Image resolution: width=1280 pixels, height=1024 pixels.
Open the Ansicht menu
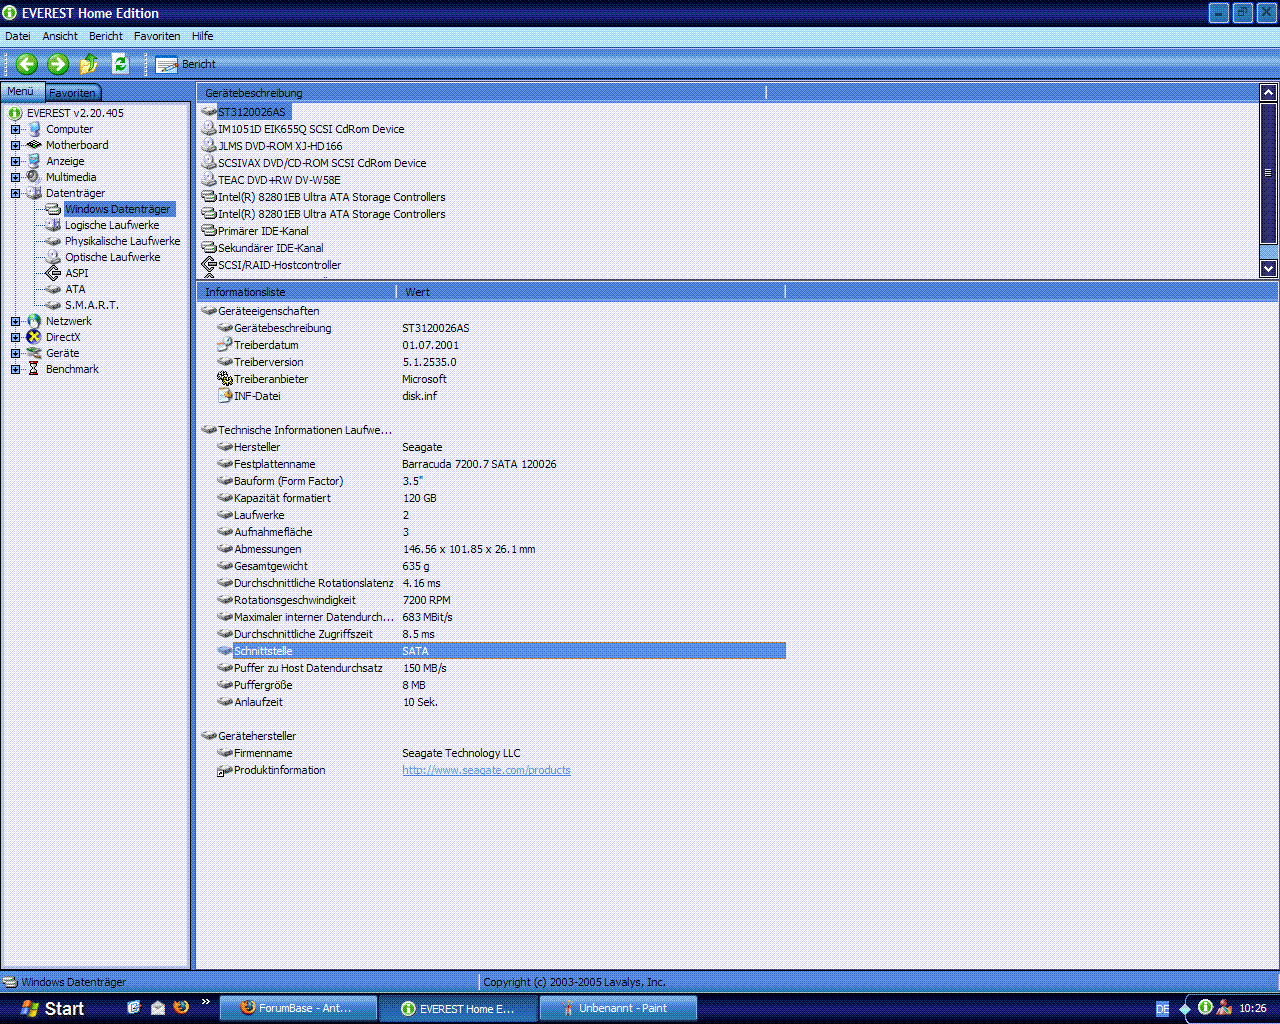tap(60, 36)
